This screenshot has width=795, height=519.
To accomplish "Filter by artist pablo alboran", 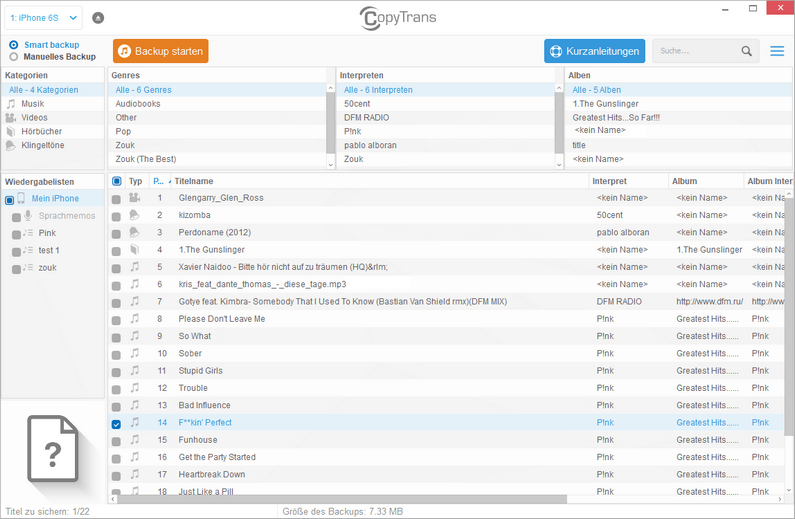I will pyautogui.click(x=446, y=145).
